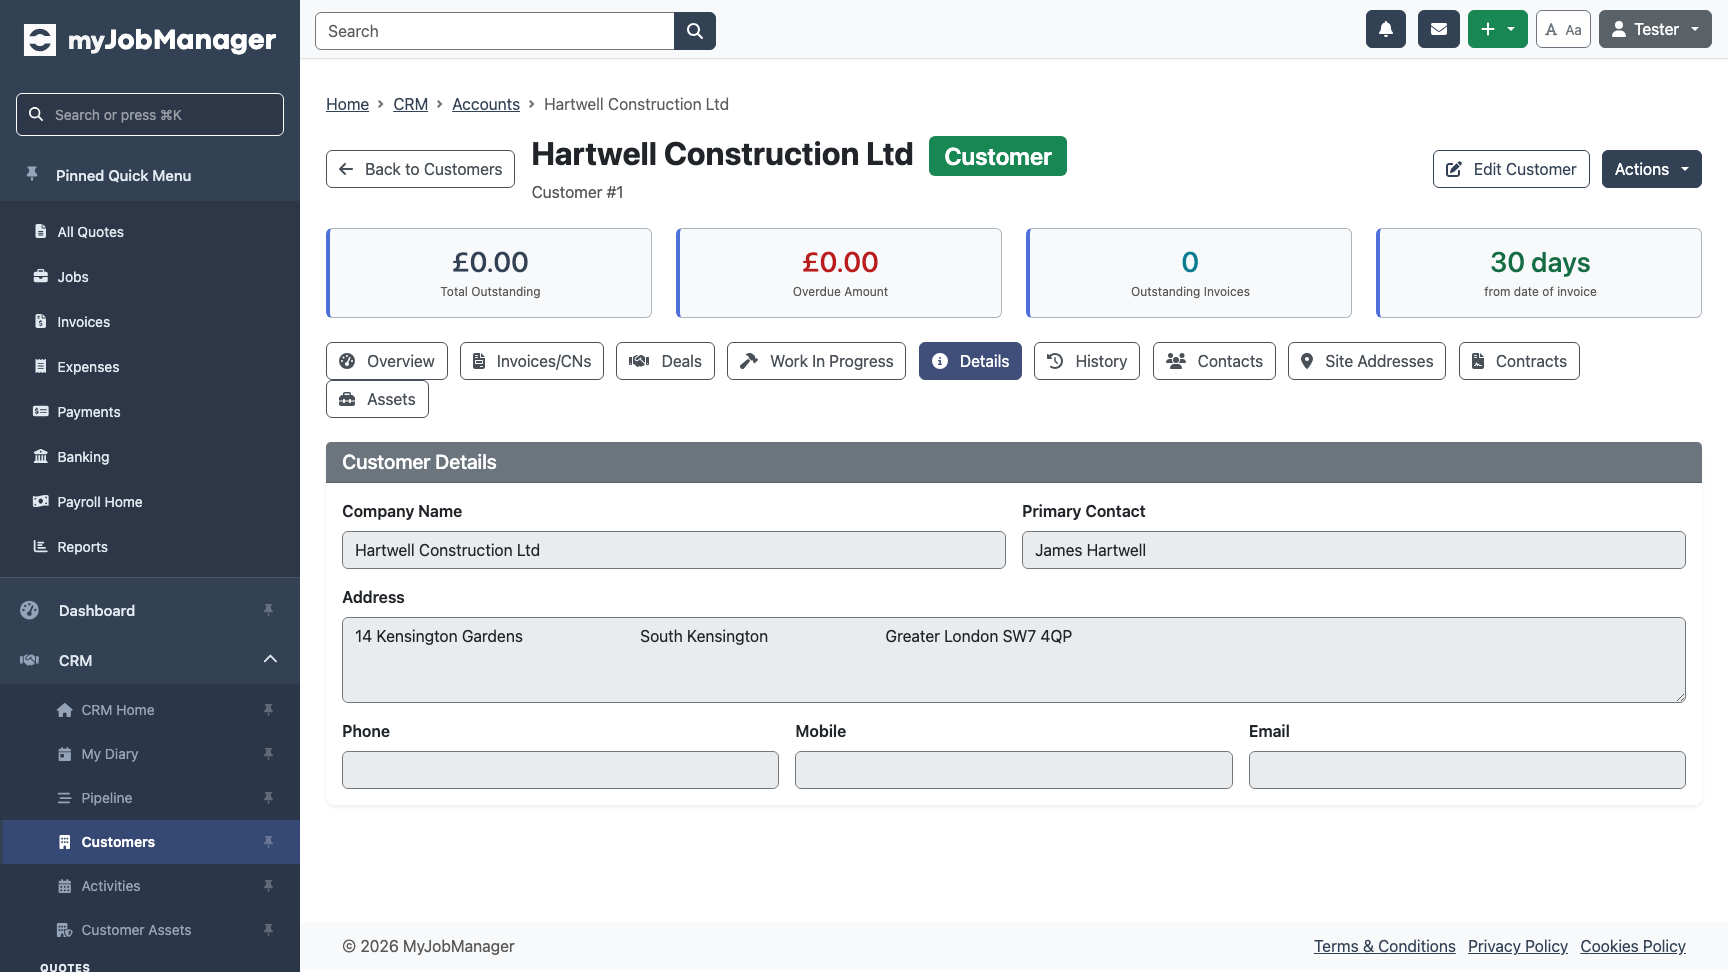Click the CRM handshake icon in sidebar
This screenshot has height=972, width=1728.
coord(30,660)
